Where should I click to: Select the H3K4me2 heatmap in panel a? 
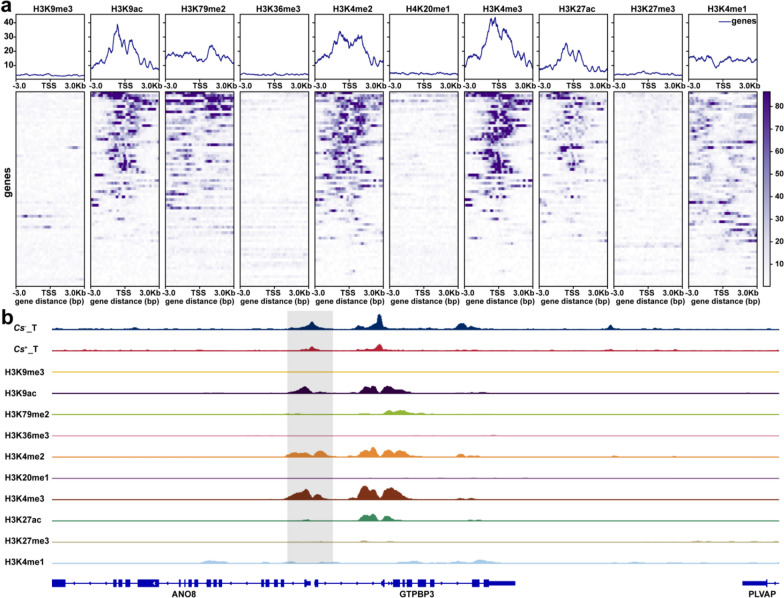click(349, 188)
